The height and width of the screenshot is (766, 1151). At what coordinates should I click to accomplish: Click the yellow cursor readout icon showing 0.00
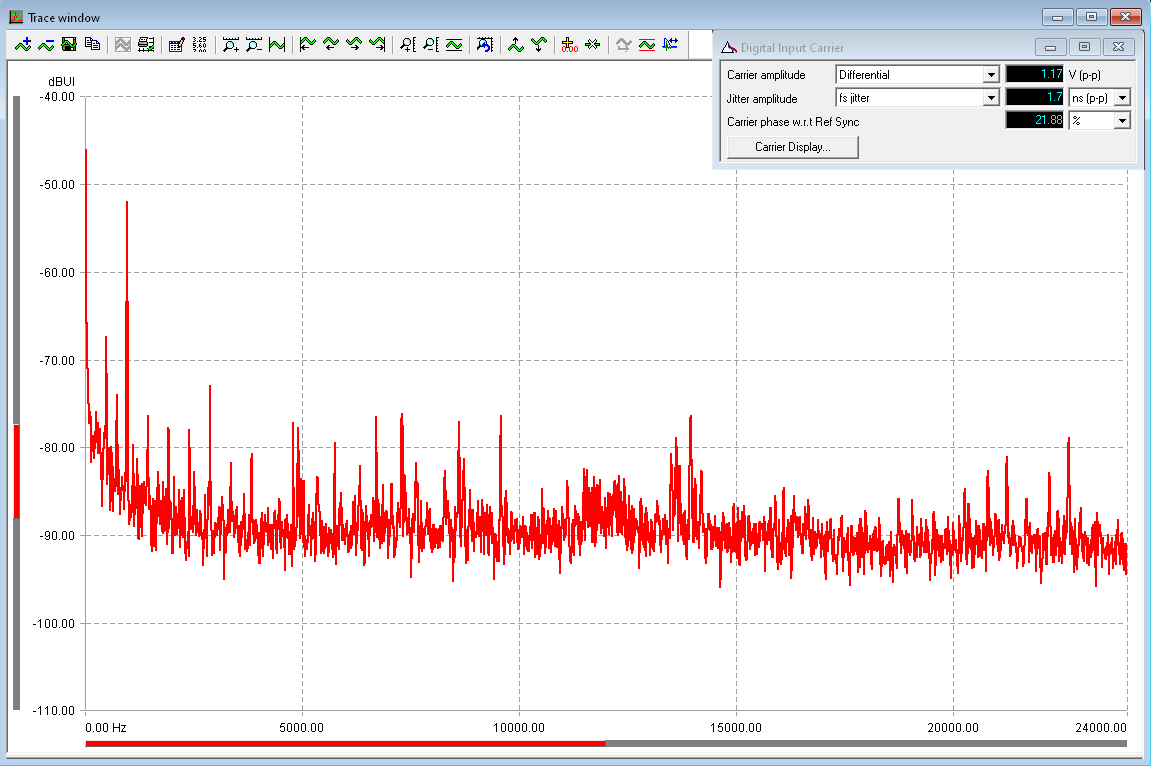569,44
